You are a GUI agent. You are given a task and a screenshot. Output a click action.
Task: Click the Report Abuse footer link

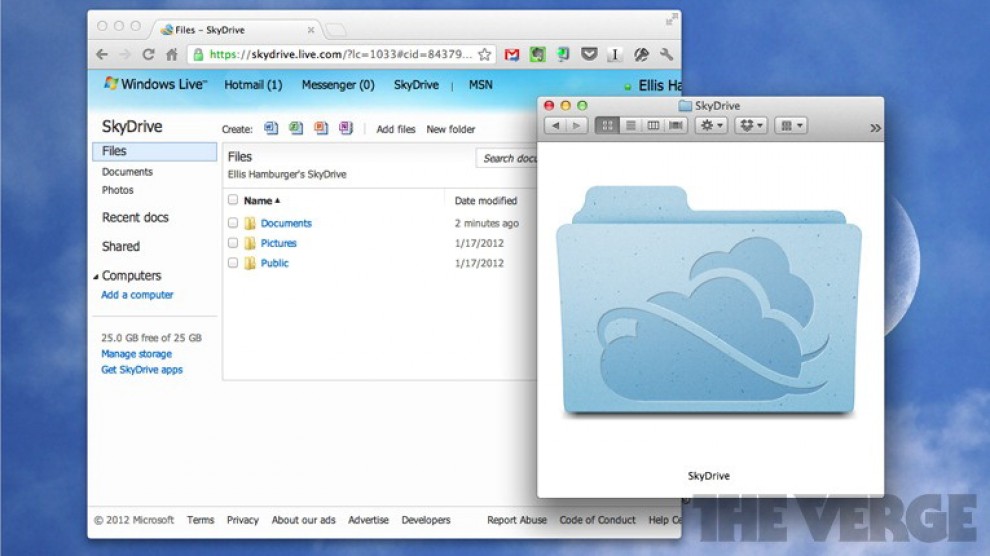(x=516, y=520)
